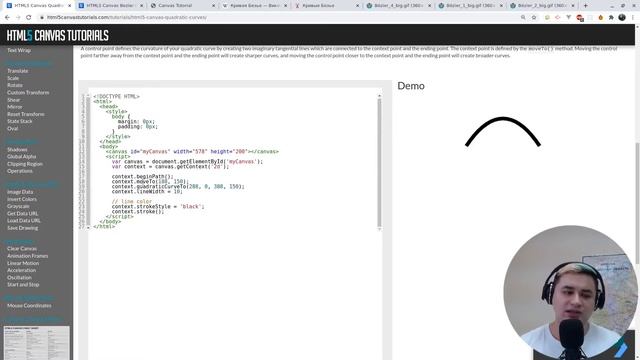Open the Oval tutorial link
This screenshot has height=360, width=640.
13,129
